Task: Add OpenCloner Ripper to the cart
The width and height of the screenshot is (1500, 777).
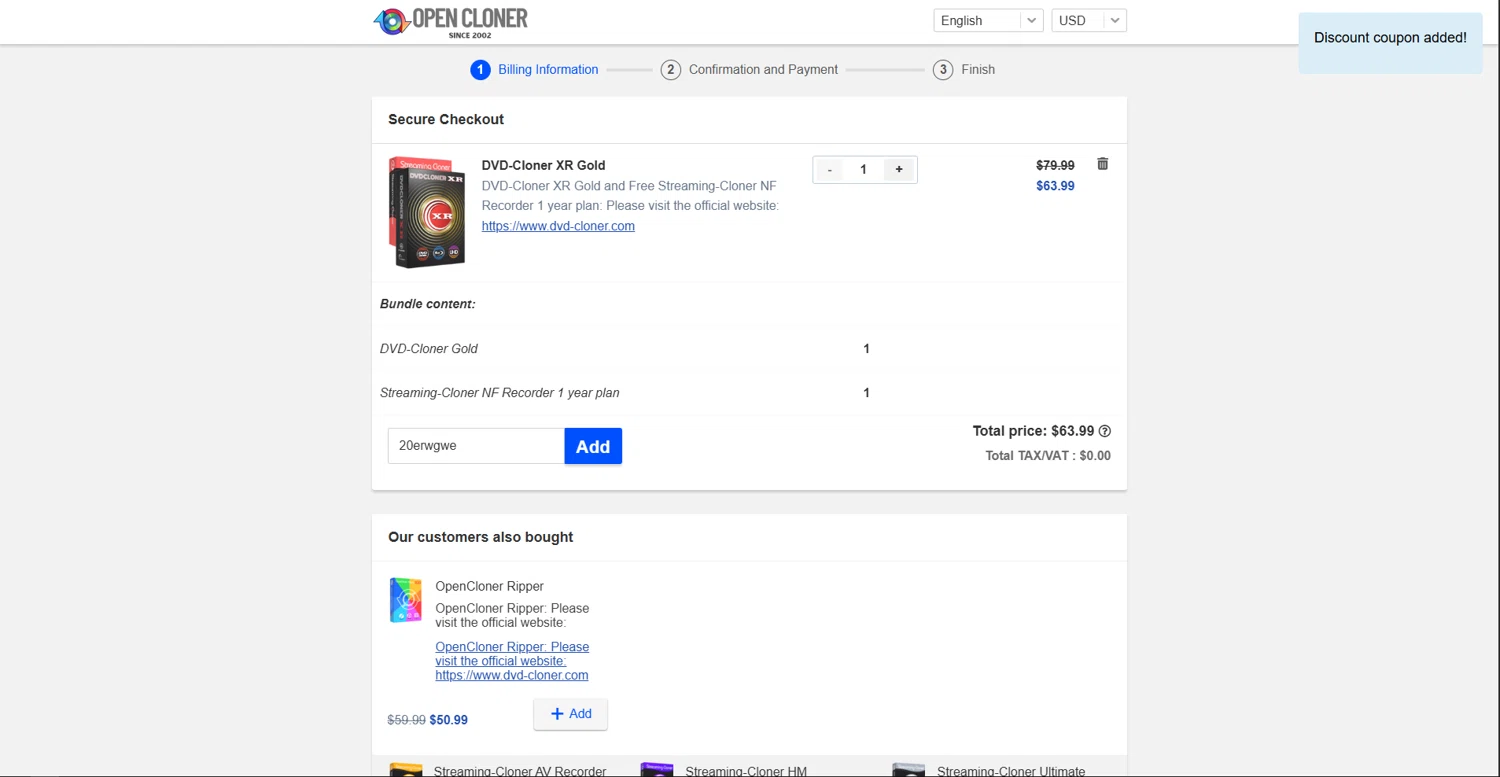Action: [x=570, y=714]
